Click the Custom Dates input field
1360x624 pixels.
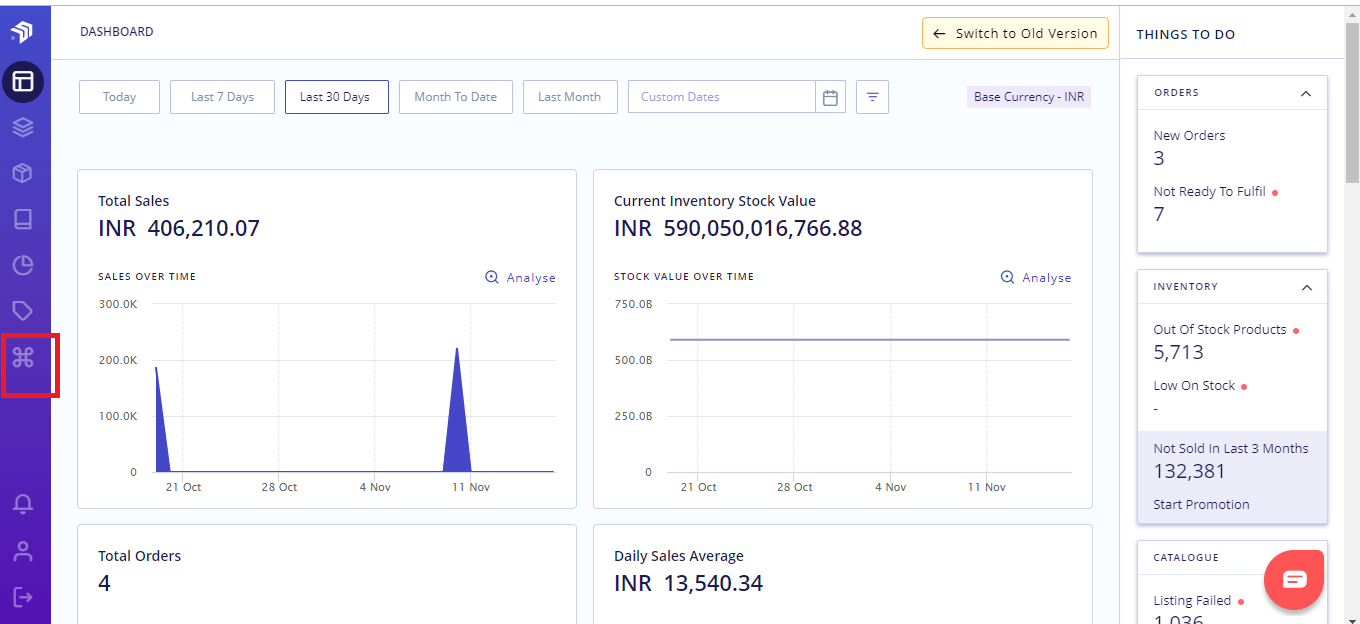720,96
